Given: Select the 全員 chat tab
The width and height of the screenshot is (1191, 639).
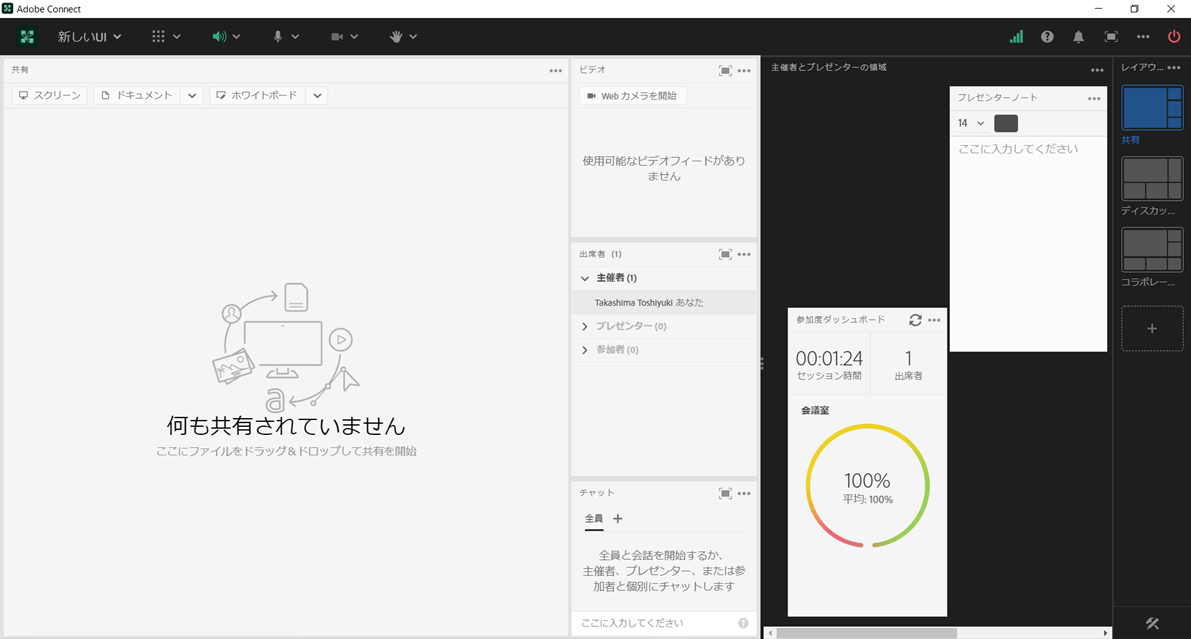Looking at the screenshot, I should point(592,519).
